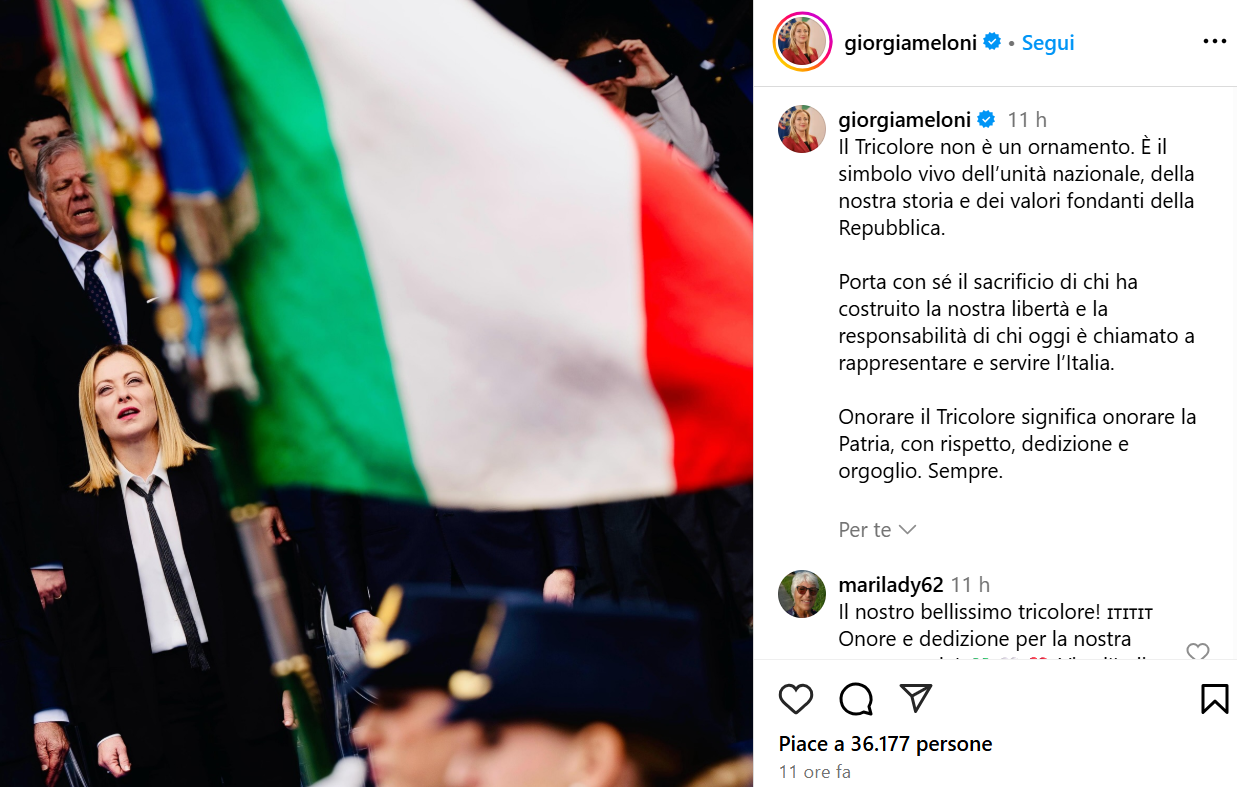Expand the 'Per te' comments filter
This screenshot has width=1237, height=787.
pyautogui.click(x=877, y=530)
